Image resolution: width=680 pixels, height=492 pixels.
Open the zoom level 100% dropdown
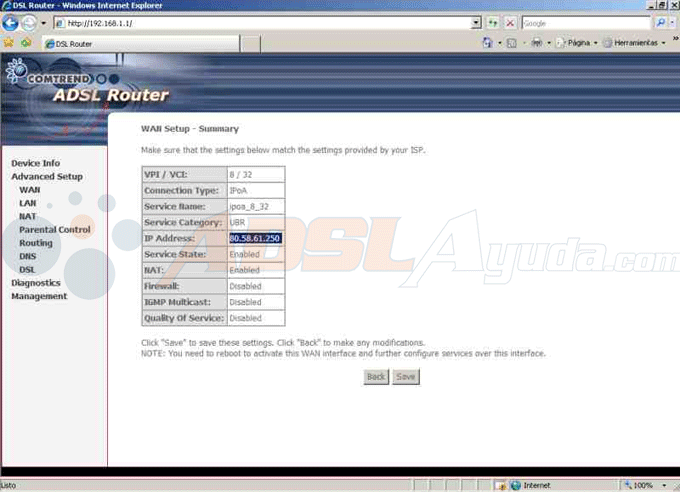pyautogui.click(x=650, y=485)
